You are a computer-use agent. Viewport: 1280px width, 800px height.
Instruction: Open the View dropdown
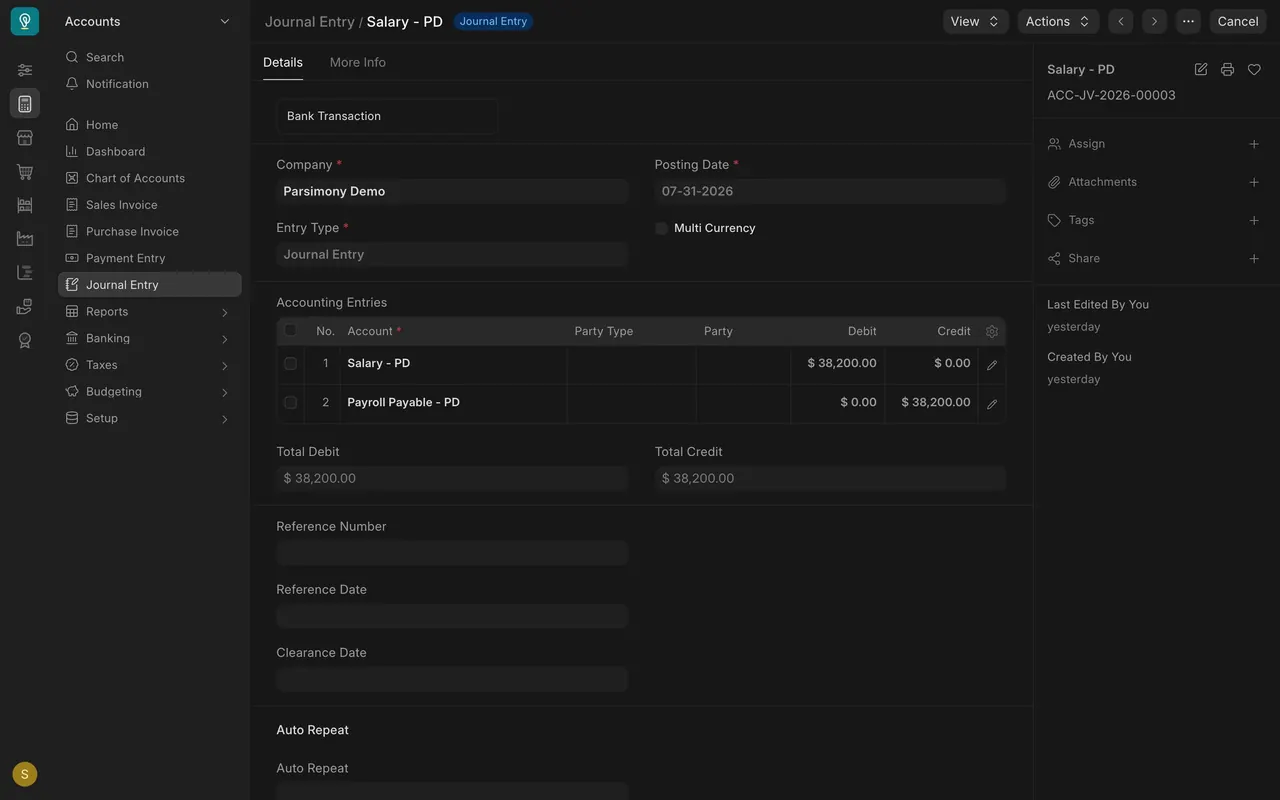click(975, 21)
